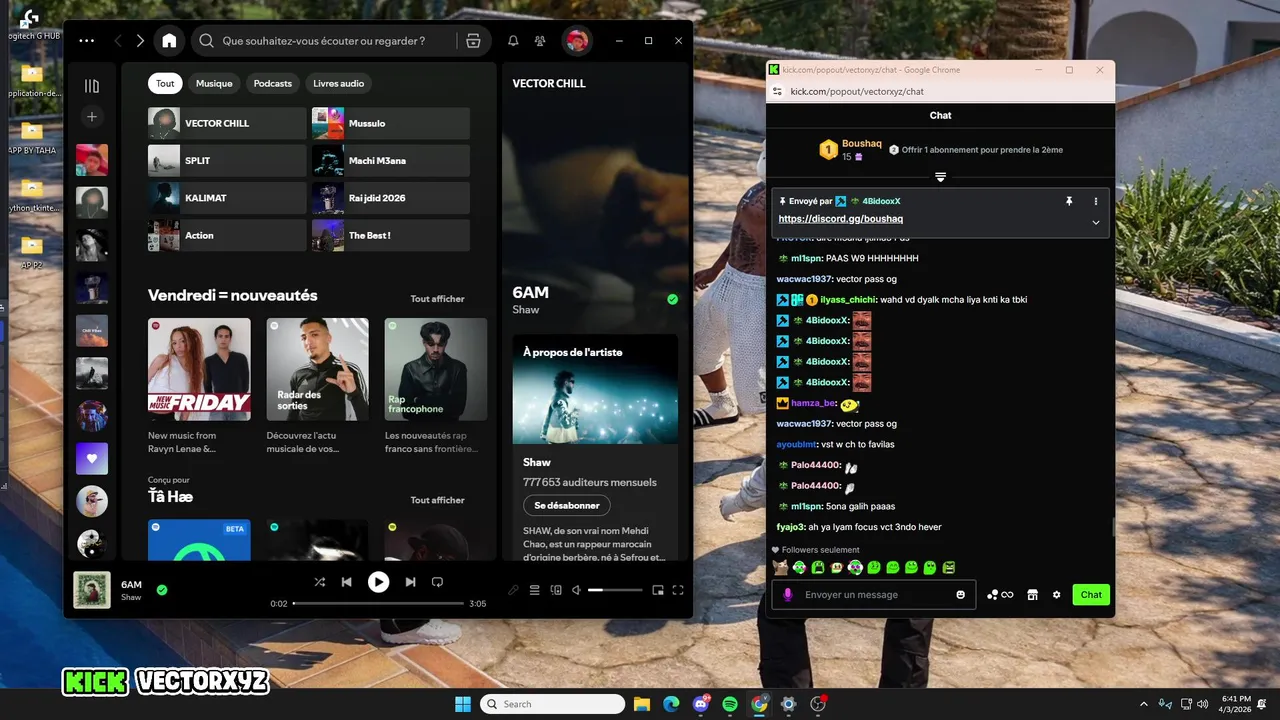Toggle repeat in Spotify player
Screen dimensions: 1280x720
coord(437,582)
